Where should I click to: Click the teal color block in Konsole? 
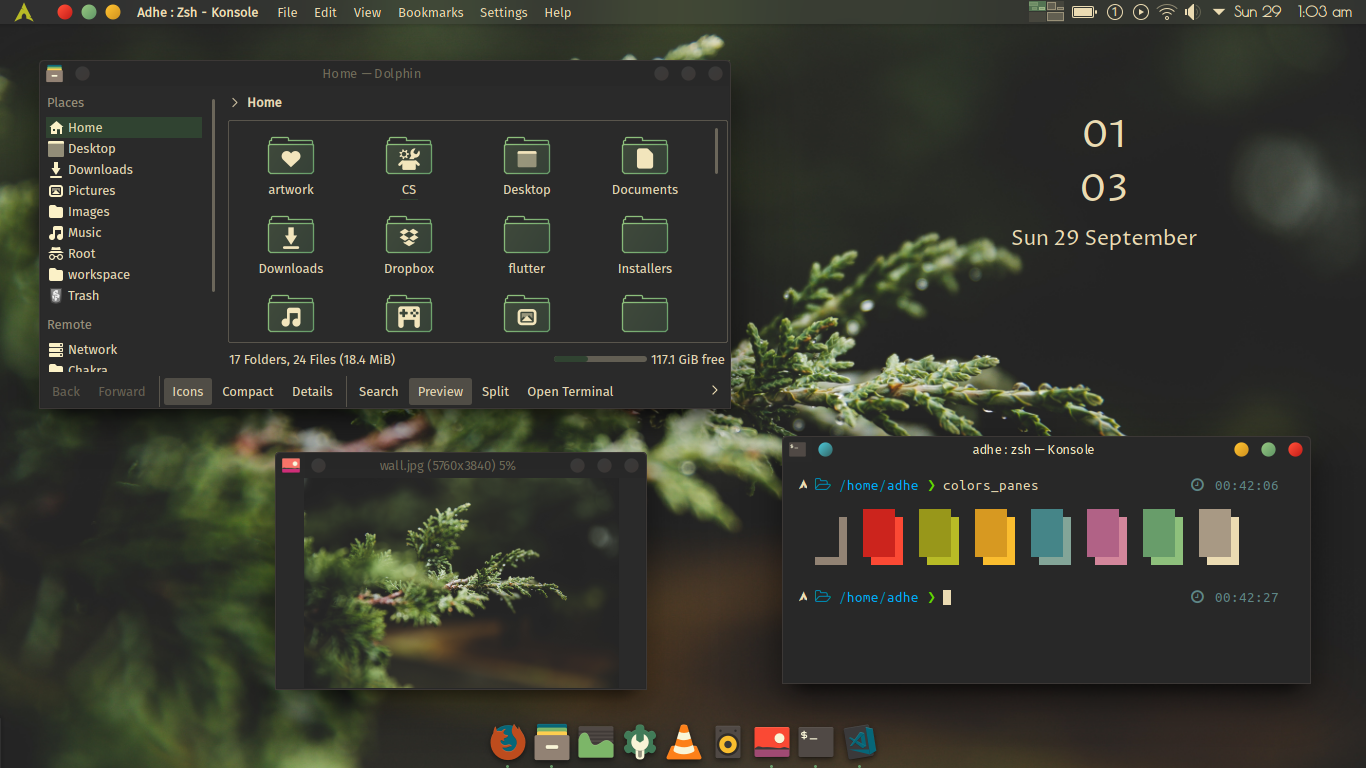point(1050,537)
